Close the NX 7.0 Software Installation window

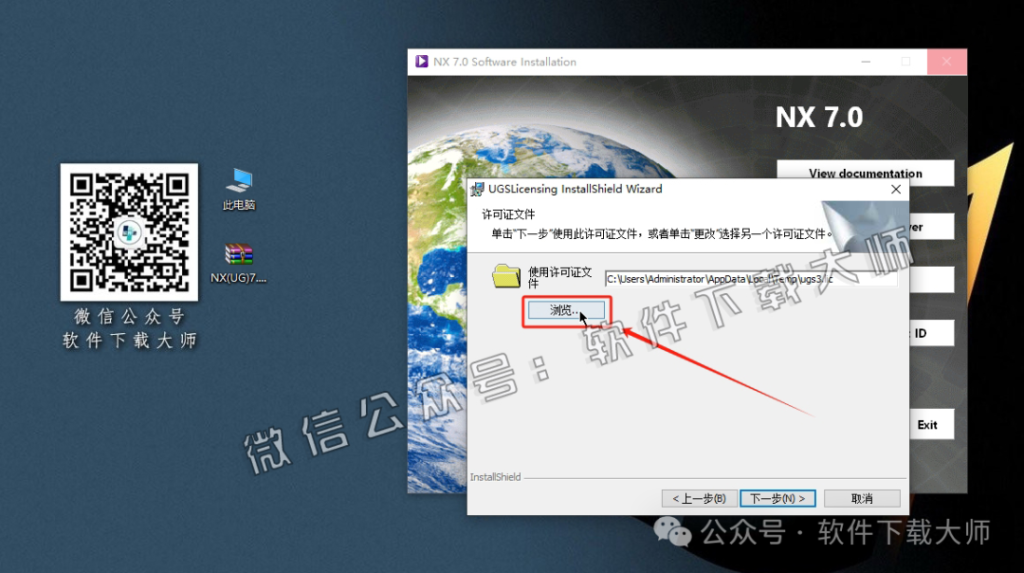tap(946, 62)
